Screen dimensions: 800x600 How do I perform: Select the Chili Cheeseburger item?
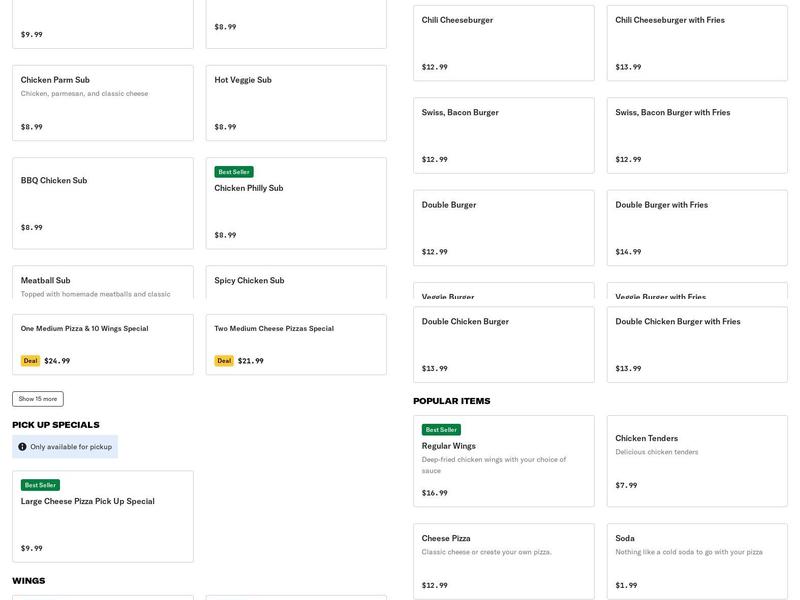(503, 42)
